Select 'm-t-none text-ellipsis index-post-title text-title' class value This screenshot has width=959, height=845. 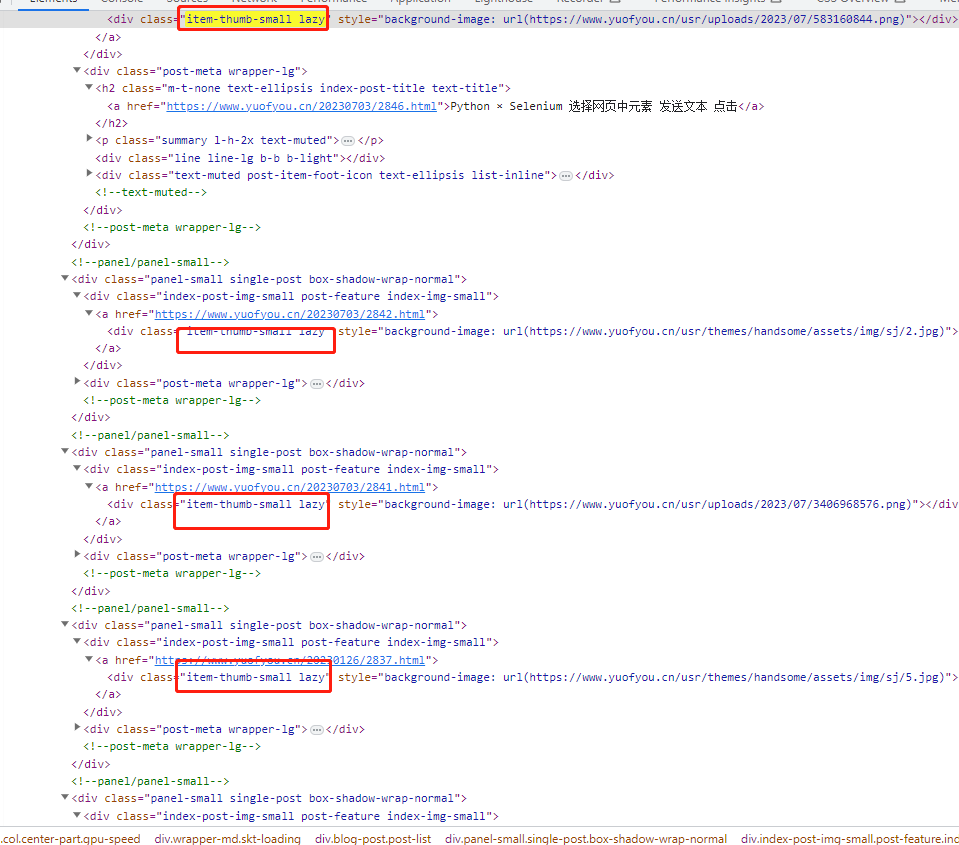point(335,89)
